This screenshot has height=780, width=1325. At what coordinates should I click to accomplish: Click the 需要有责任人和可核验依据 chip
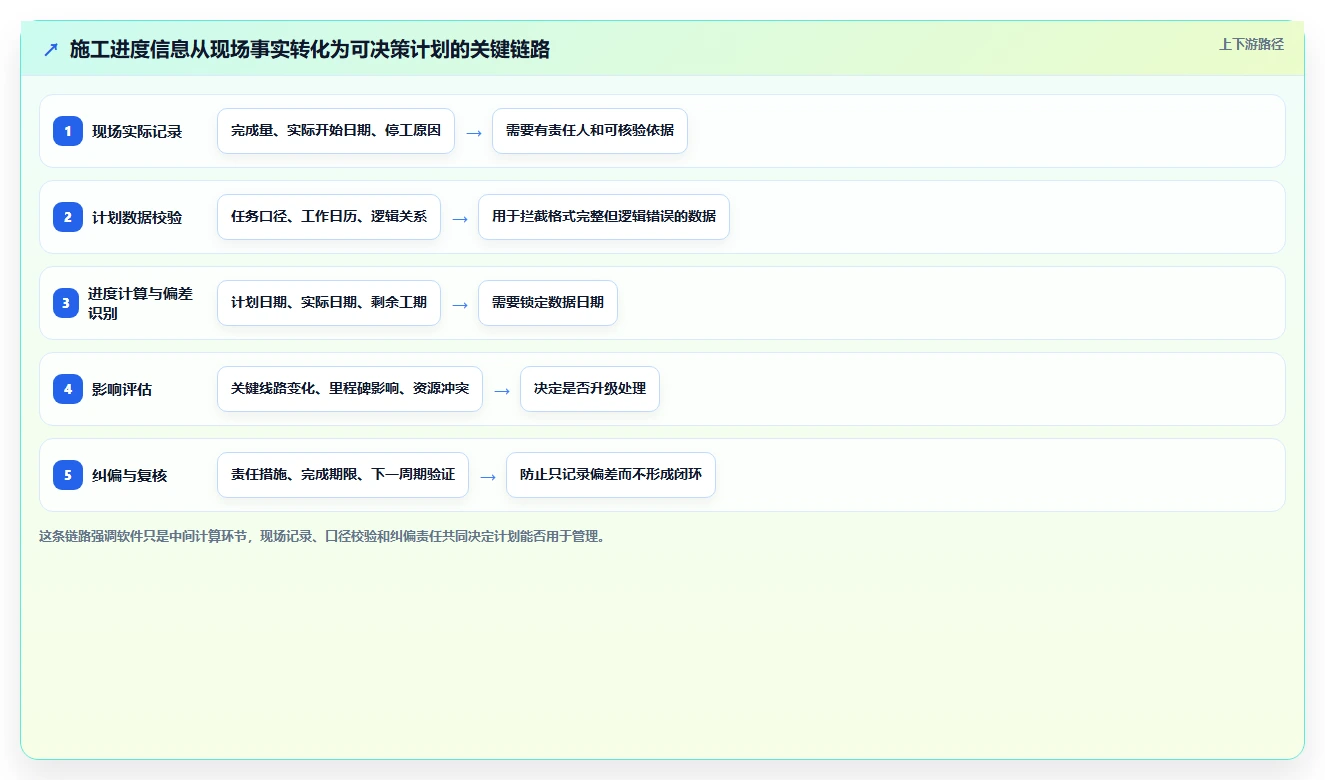(590, 131)
